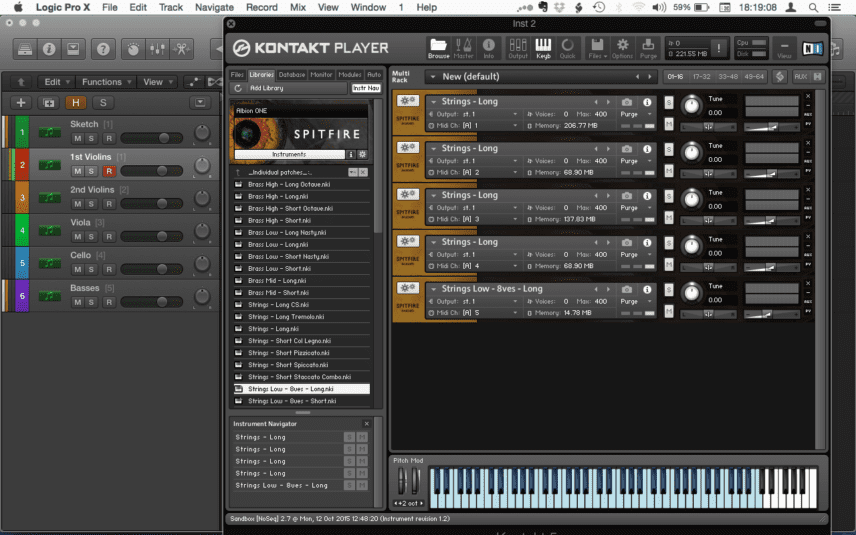Mute the Viola track
The height and width of the screenshot is (535, 856).
(78, 237)
